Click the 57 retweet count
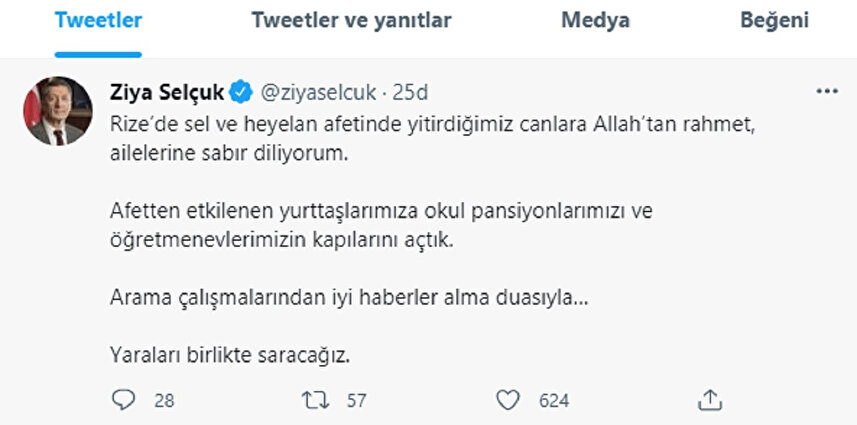This screenshot has width=857, height=425. 356,401
